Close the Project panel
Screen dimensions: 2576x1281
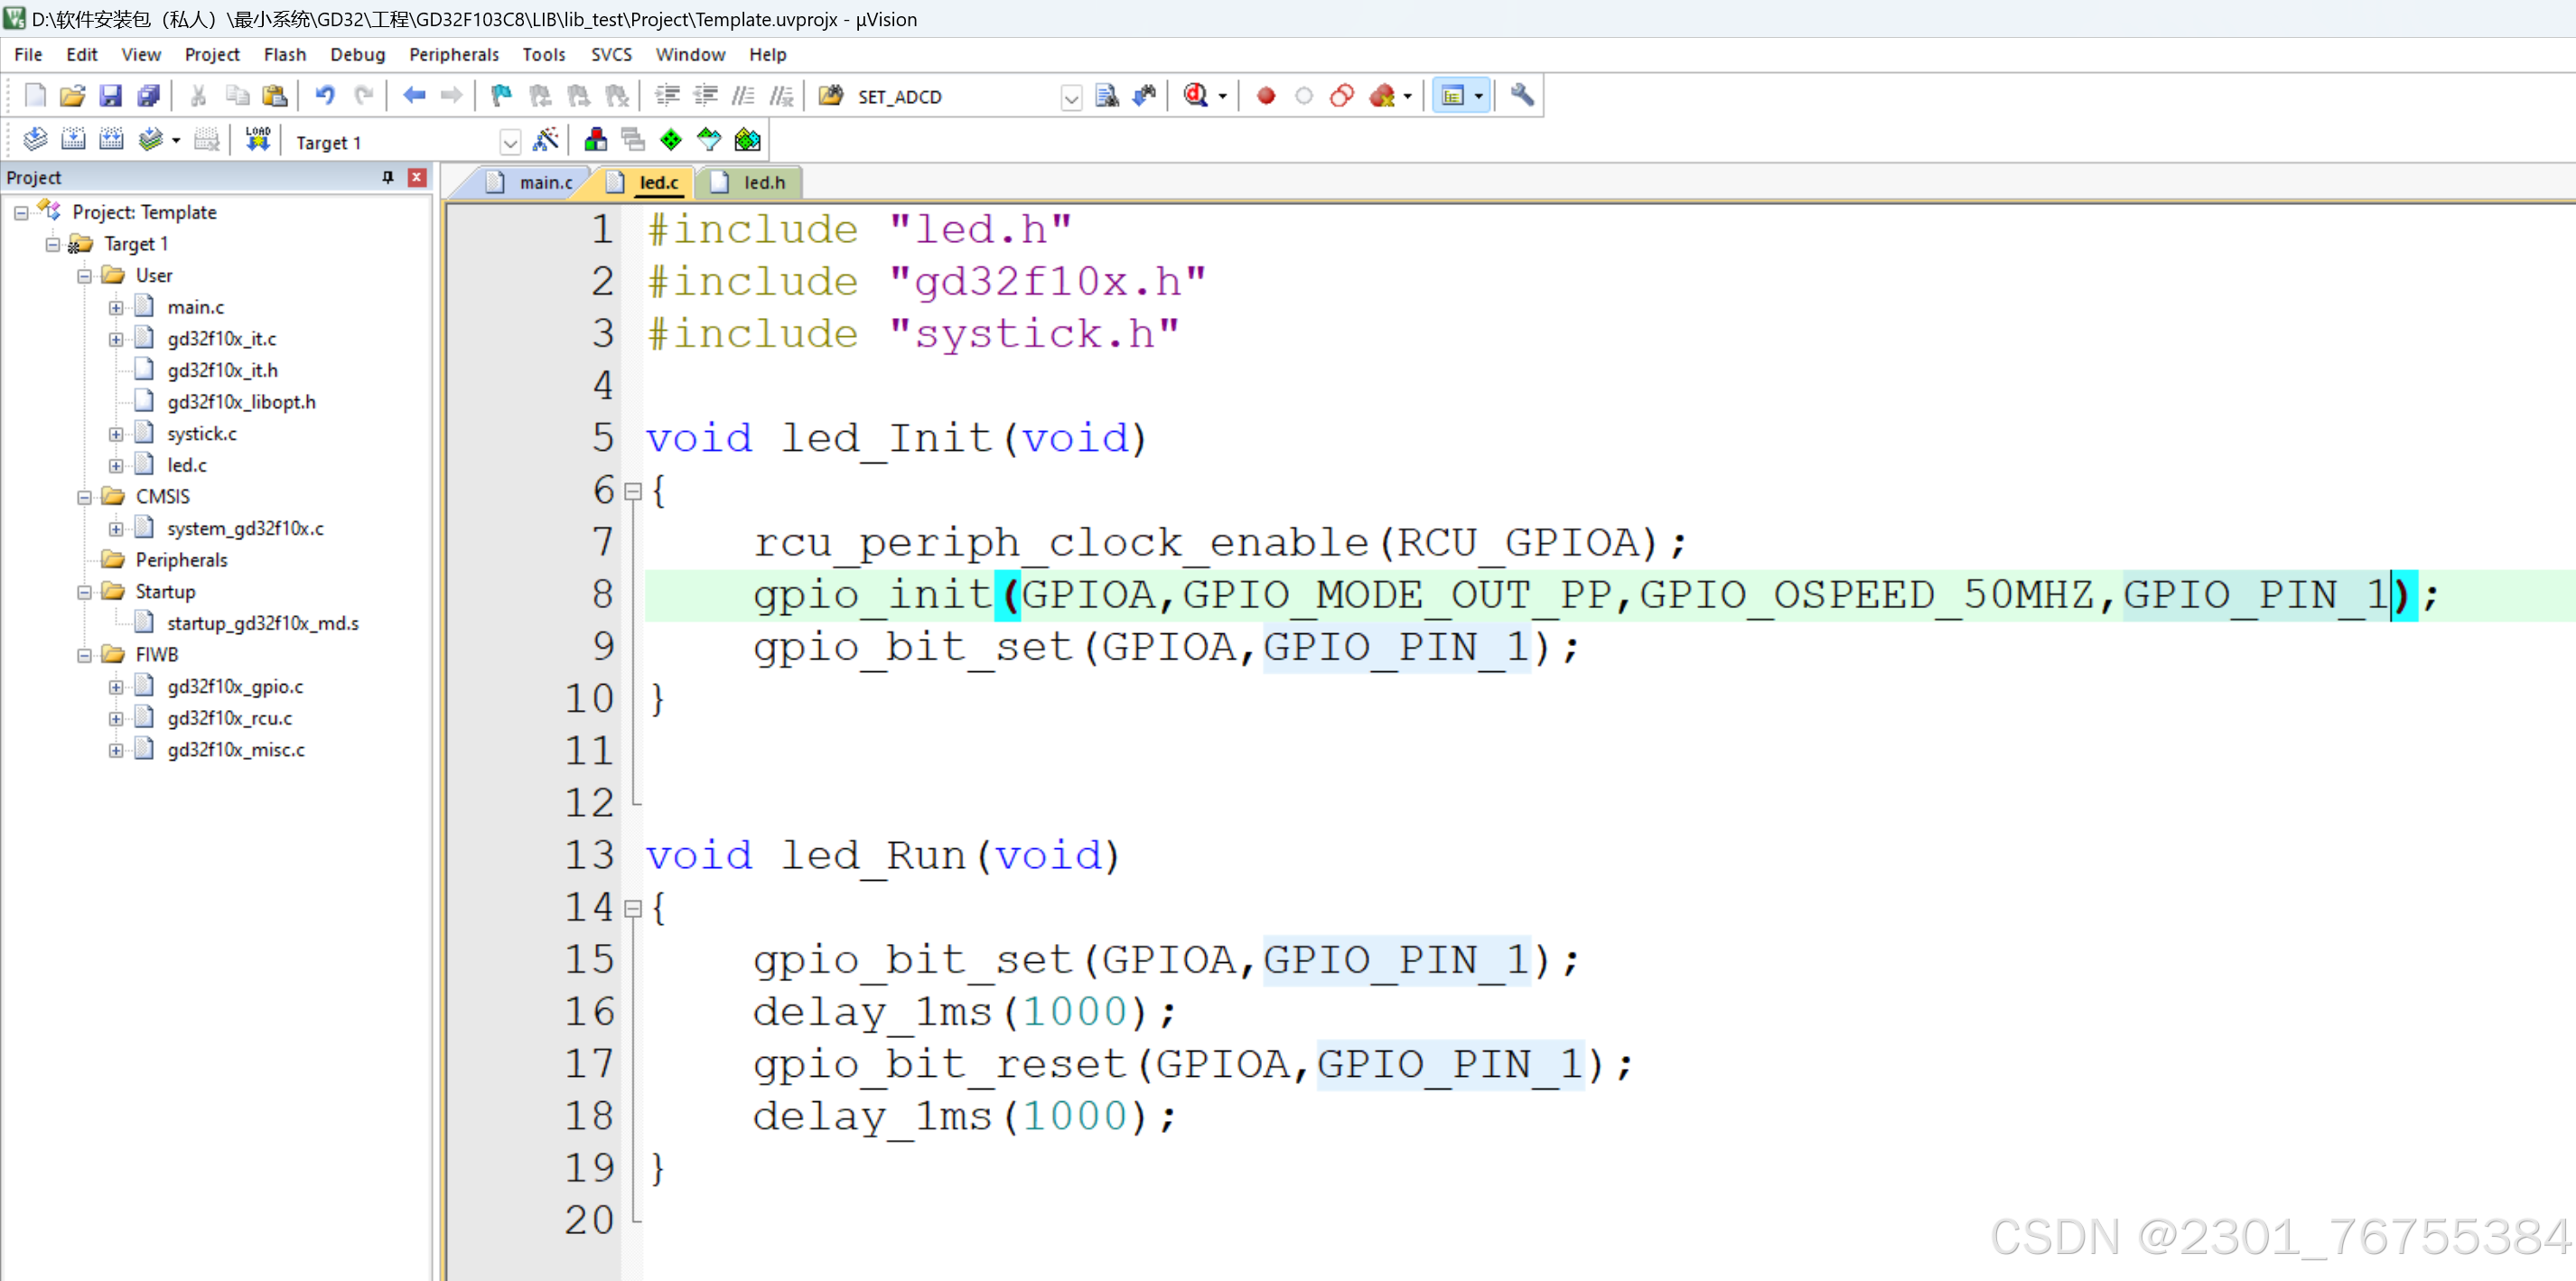[x=418, y=177]
